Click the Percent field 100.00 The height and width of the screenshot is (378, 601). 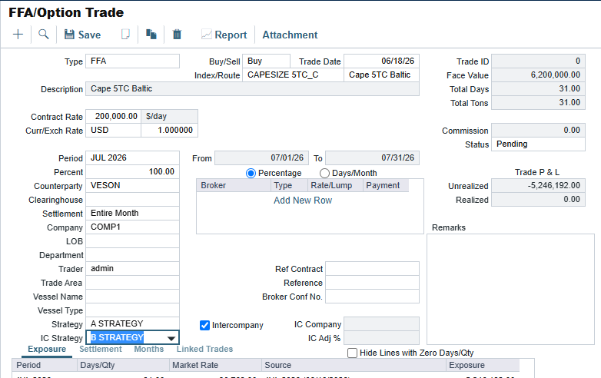pyautogui.click(x=132, y=172)
